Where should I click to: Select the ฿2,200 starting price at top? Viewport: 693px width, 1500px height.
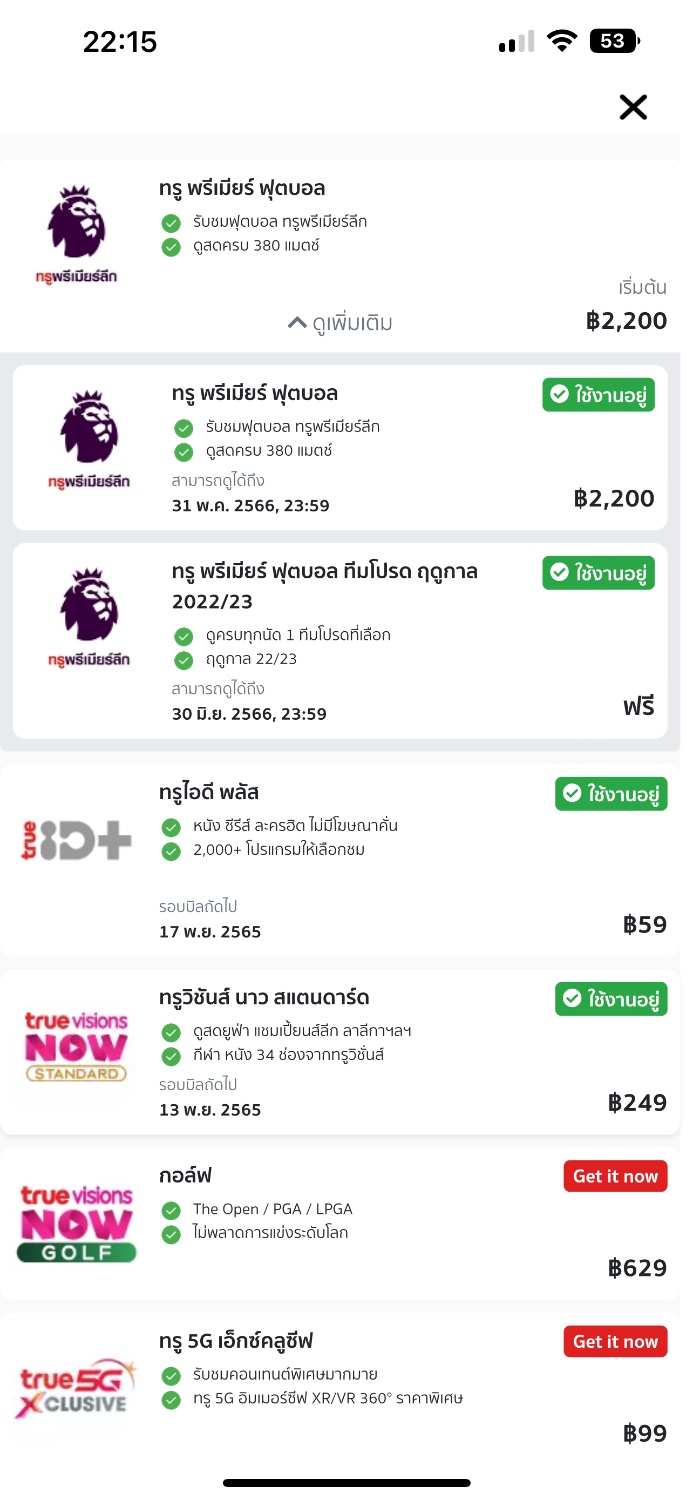tap(626, 321)
